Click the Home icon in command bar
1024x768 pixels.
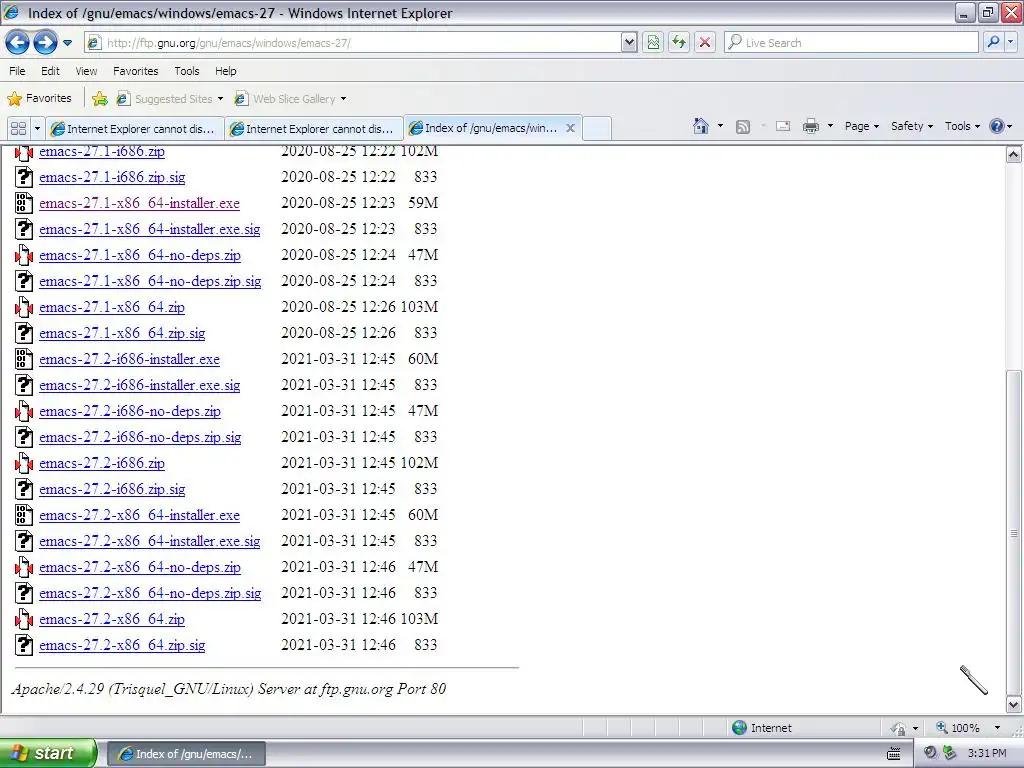point(701,126)
